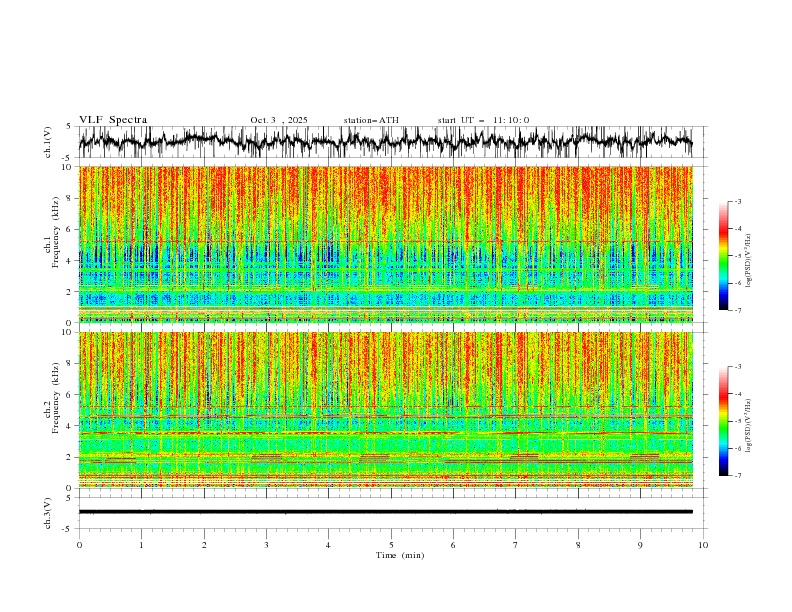
Task: Click the "-7" tick on ch.1 colorbar
Action: point(737,310)
